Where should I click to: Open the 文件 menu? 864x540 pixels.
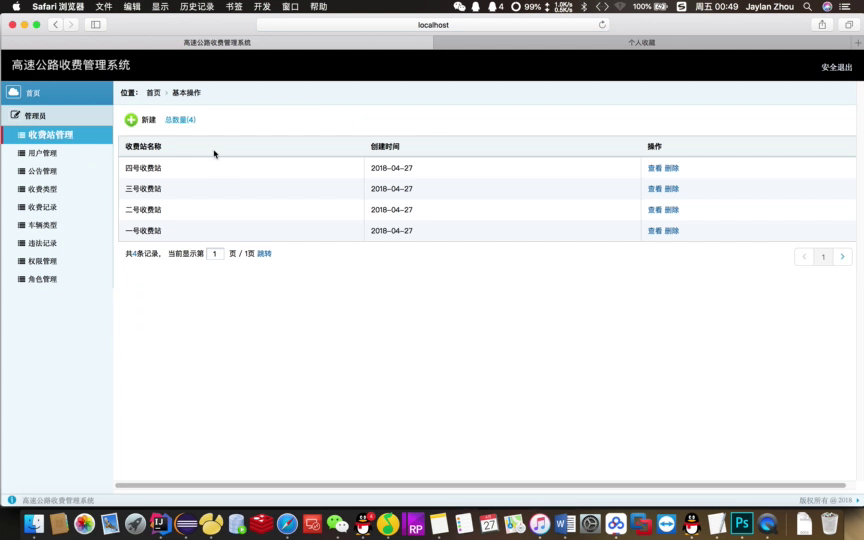pos(104,7)
